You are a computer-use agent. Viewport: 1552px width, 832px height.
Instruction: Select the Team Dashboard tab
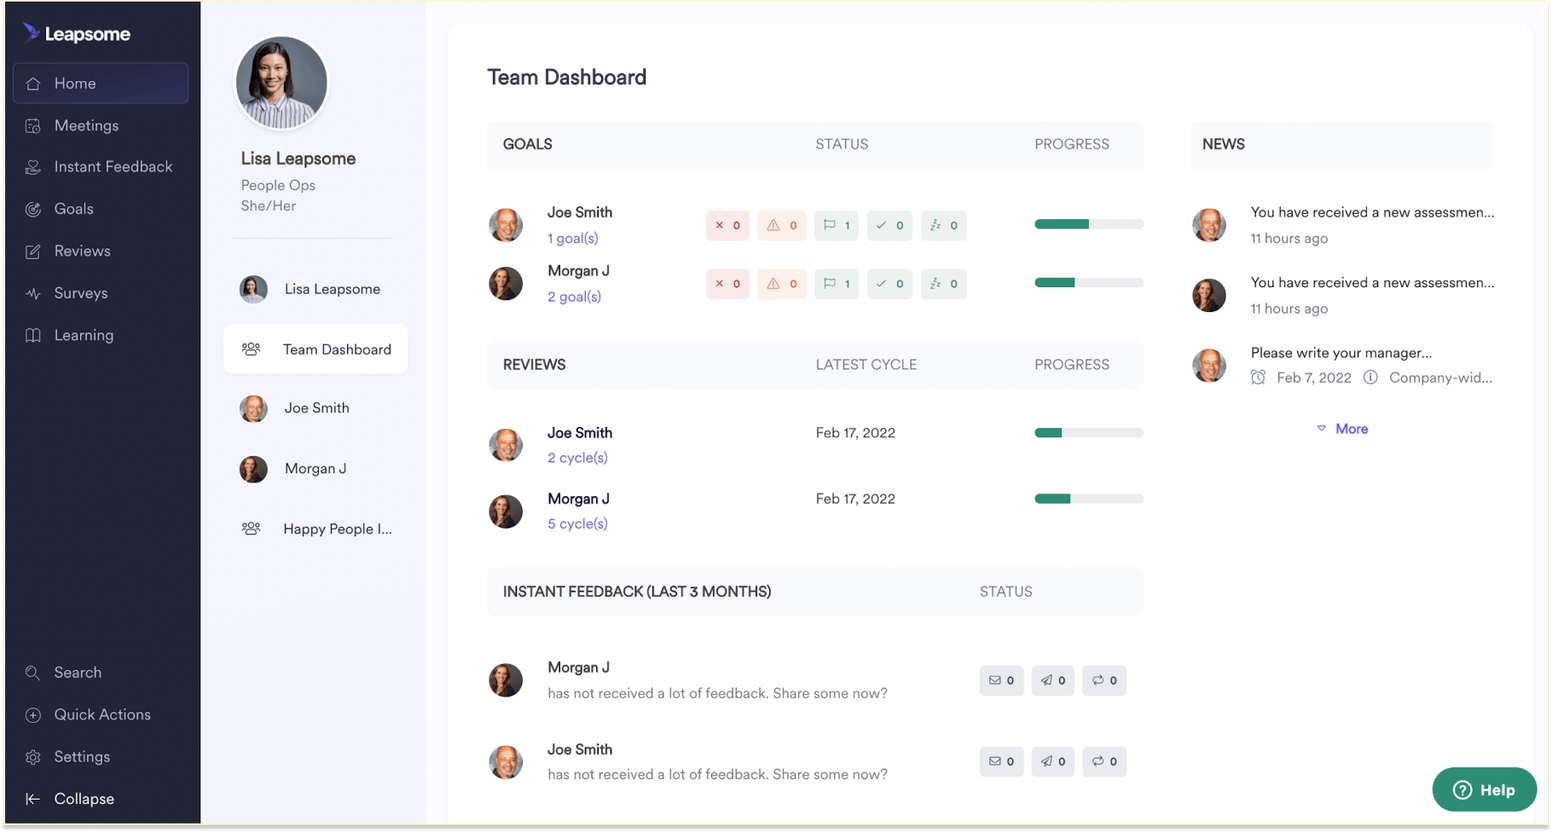pos(315,349)
